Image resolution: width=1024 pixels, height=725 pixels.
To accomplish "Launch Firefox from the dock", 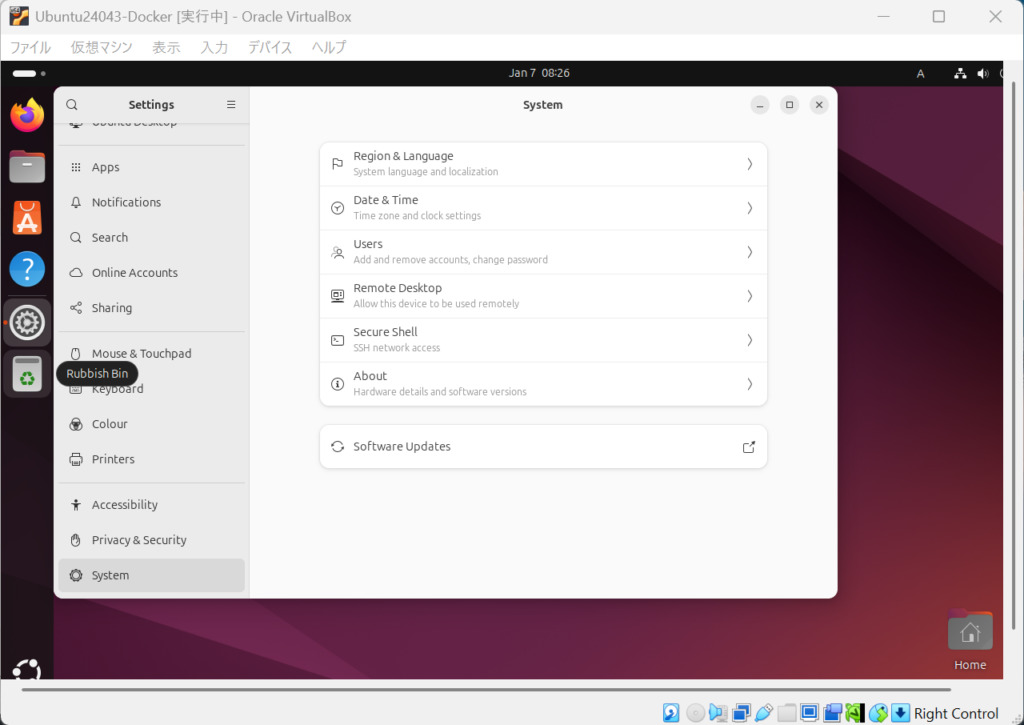I will pyautogui.click(x=27, y=116).
